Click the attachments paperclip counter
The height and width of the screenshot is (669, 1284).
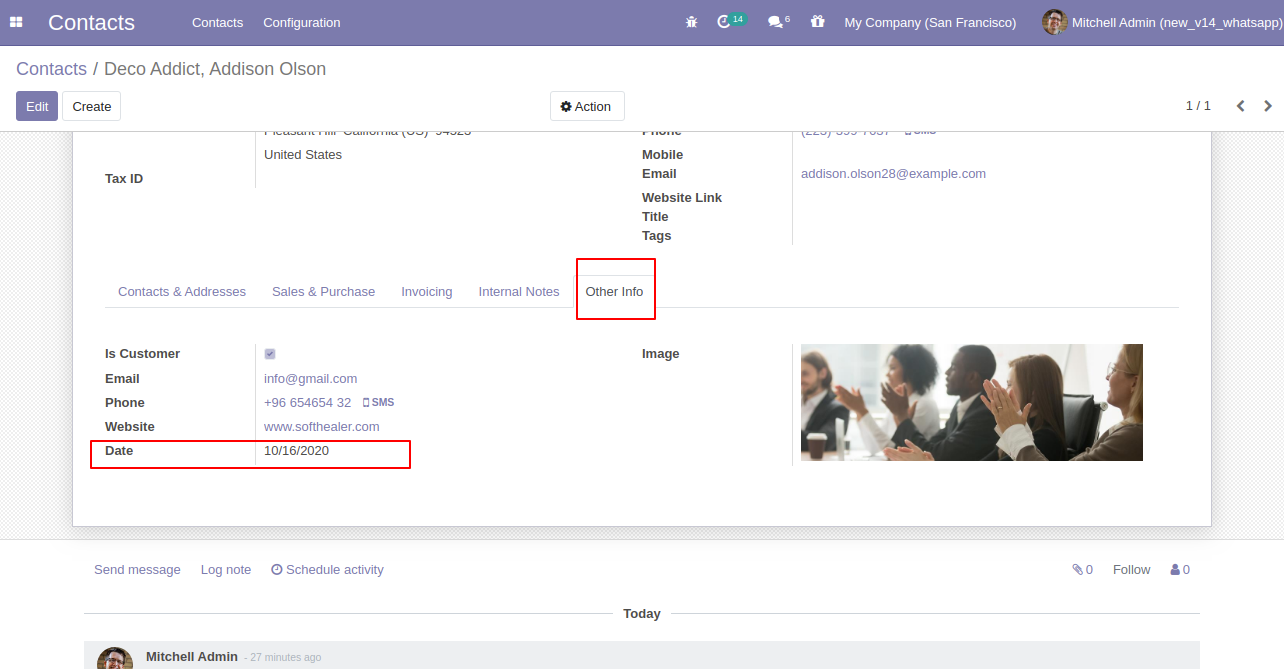pos(1082,570)
